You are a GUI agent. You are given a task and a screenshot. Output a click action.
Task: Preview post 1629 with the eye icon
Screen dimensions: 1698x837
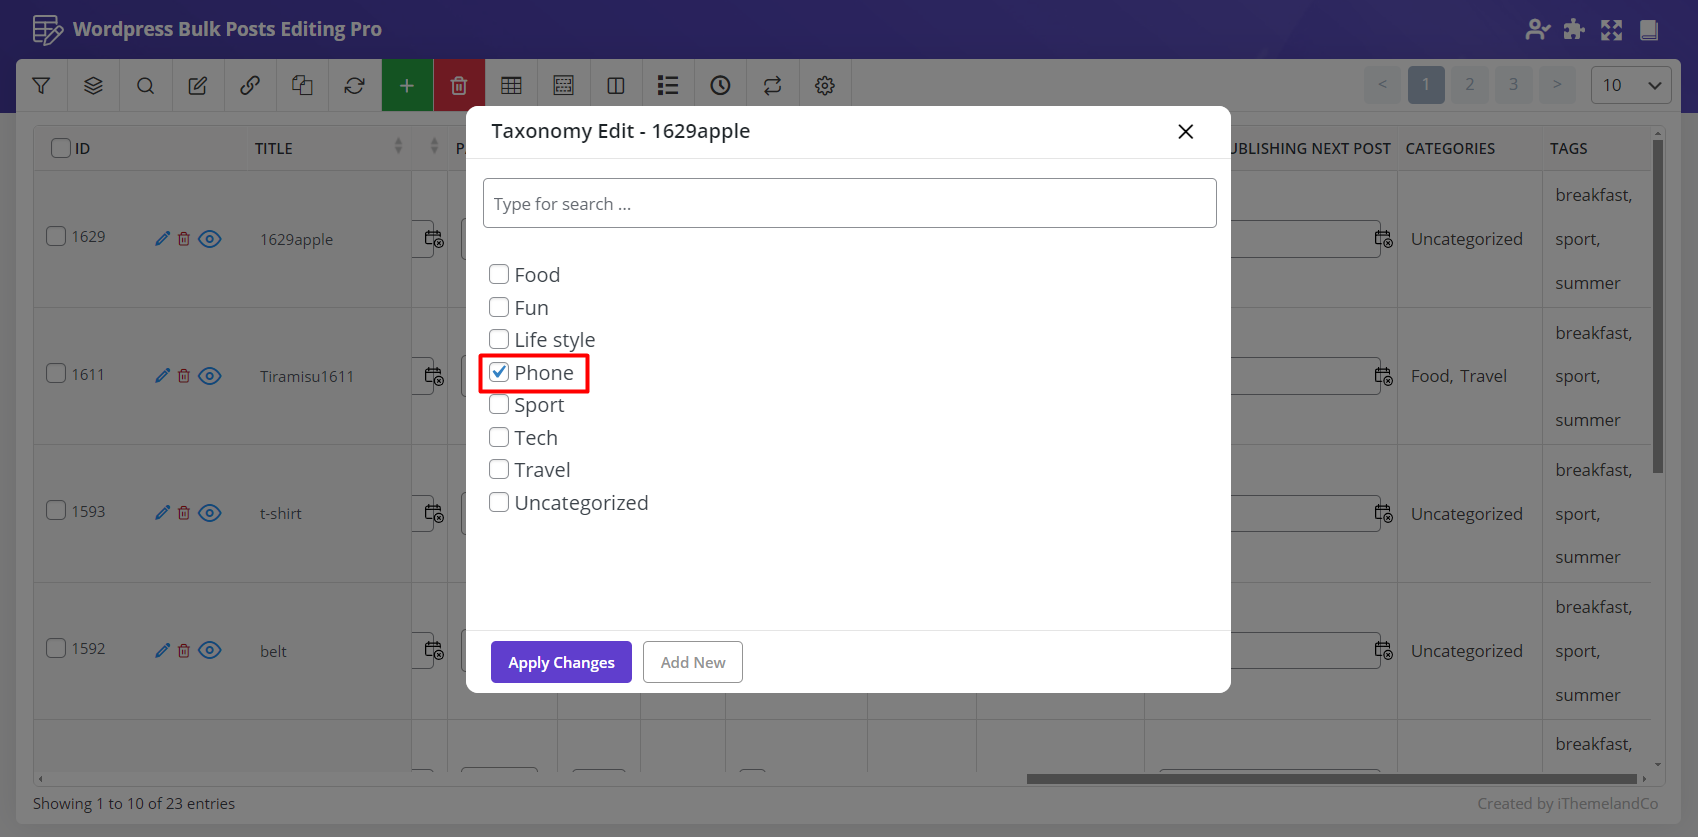tap(210, 239)
